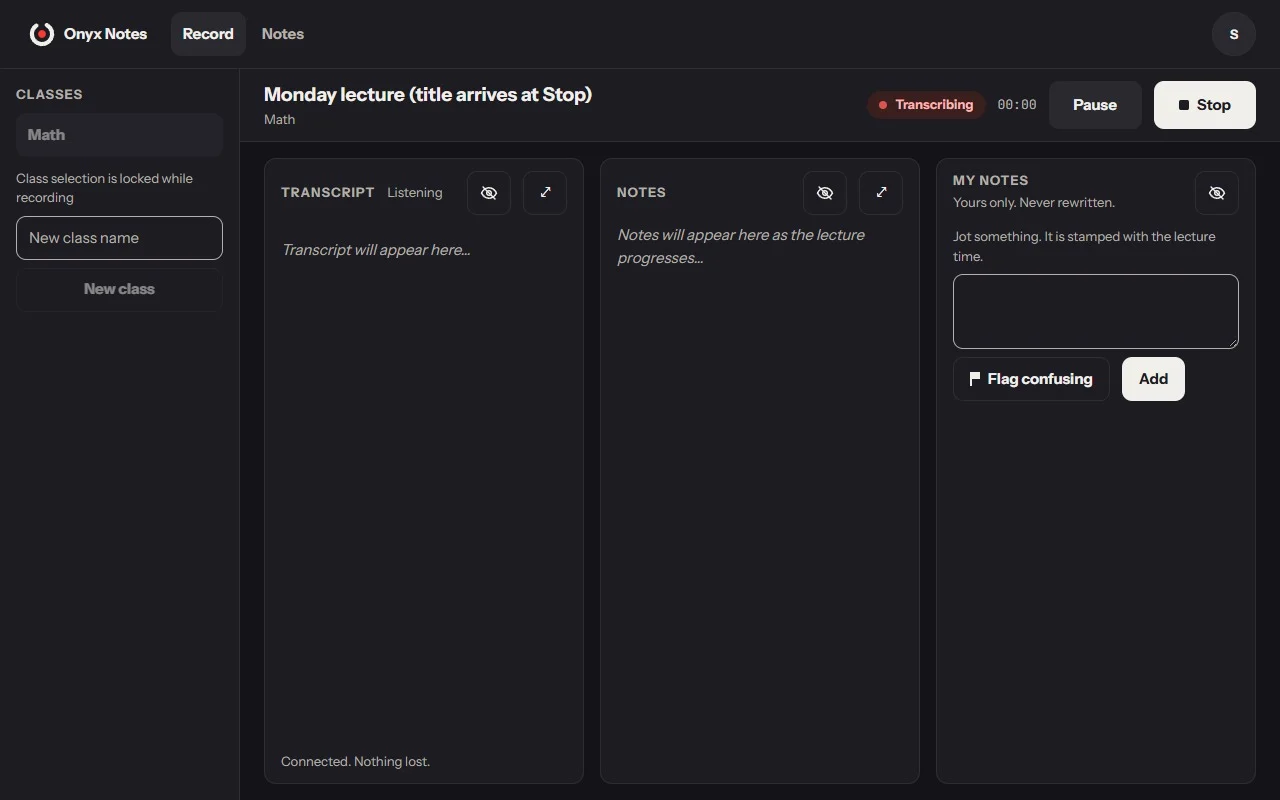Hide the My Notes panel
Image resolution: width=1280 pixels, height=800 pixels.
click(1217, 193)
